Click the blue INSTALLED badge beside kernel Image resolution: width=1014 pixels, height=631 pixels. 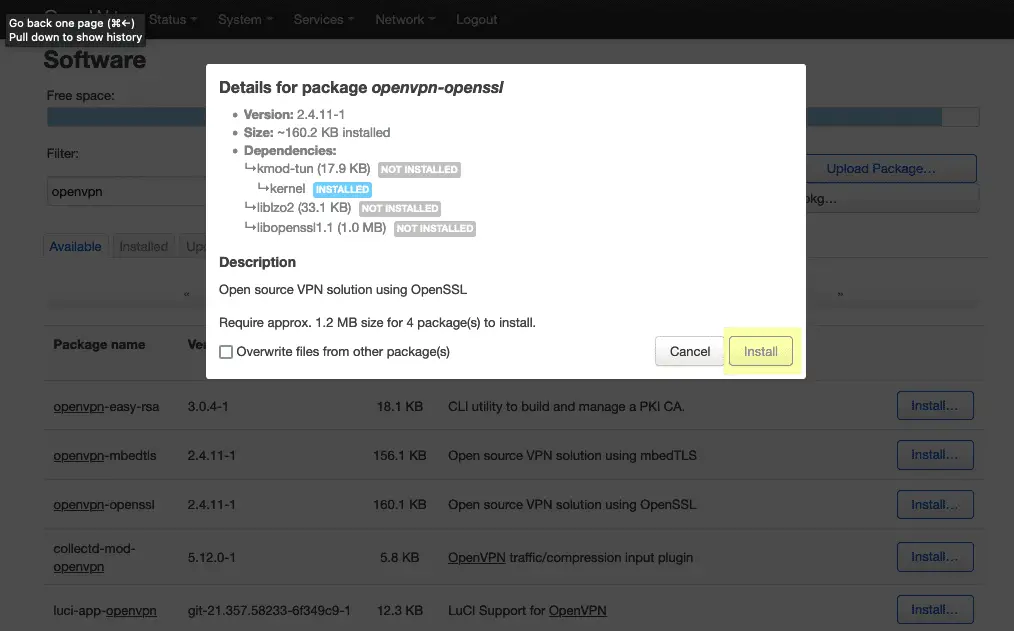tap(342, 189)
